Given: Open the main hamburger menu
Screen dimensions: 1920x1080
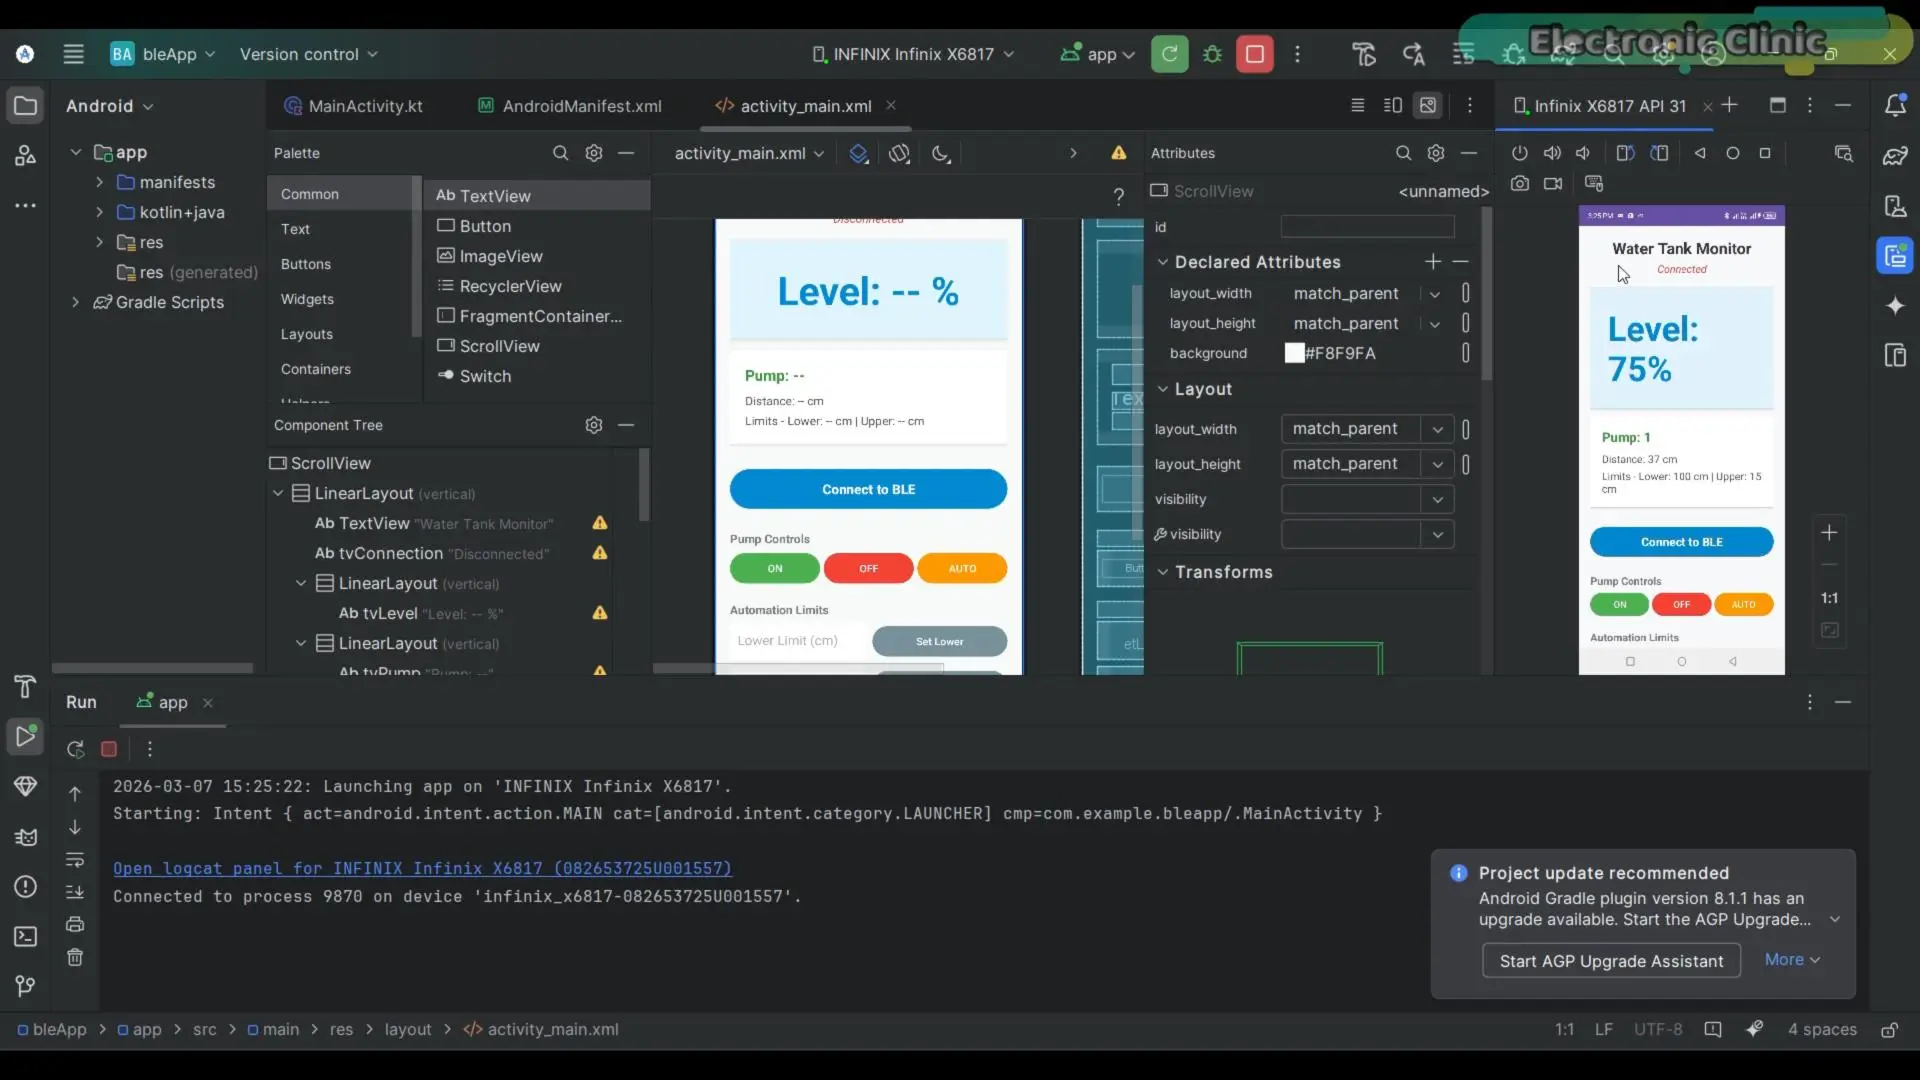Looking at the screenshot, I should [73, 54].
